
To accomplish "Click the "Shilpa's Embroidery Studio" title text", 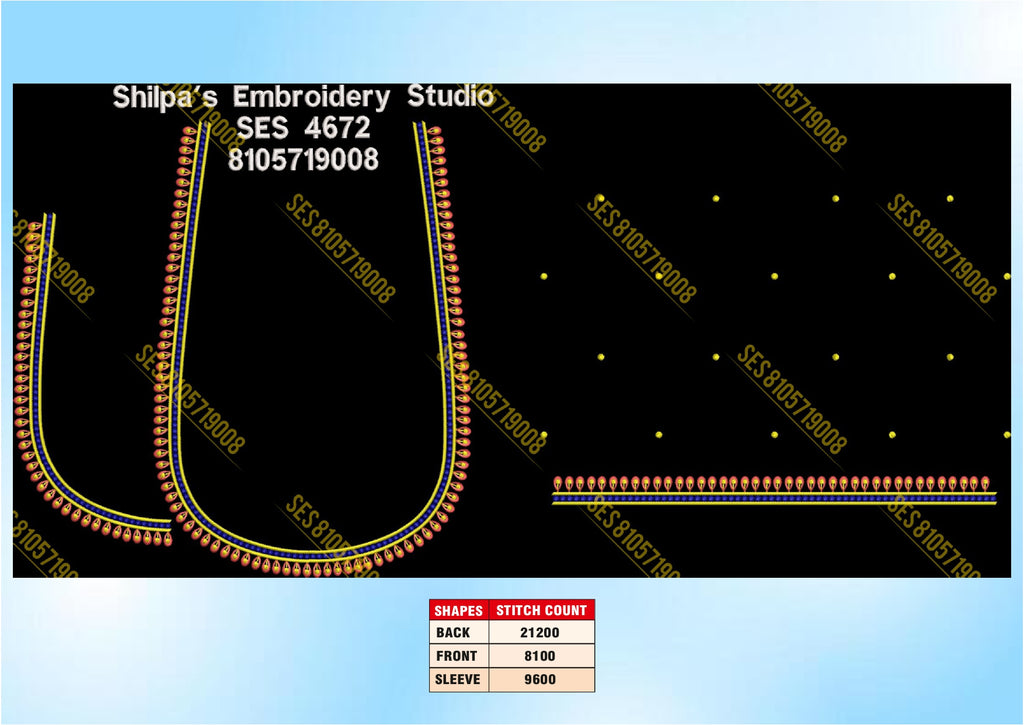I will tap(303, 97).
